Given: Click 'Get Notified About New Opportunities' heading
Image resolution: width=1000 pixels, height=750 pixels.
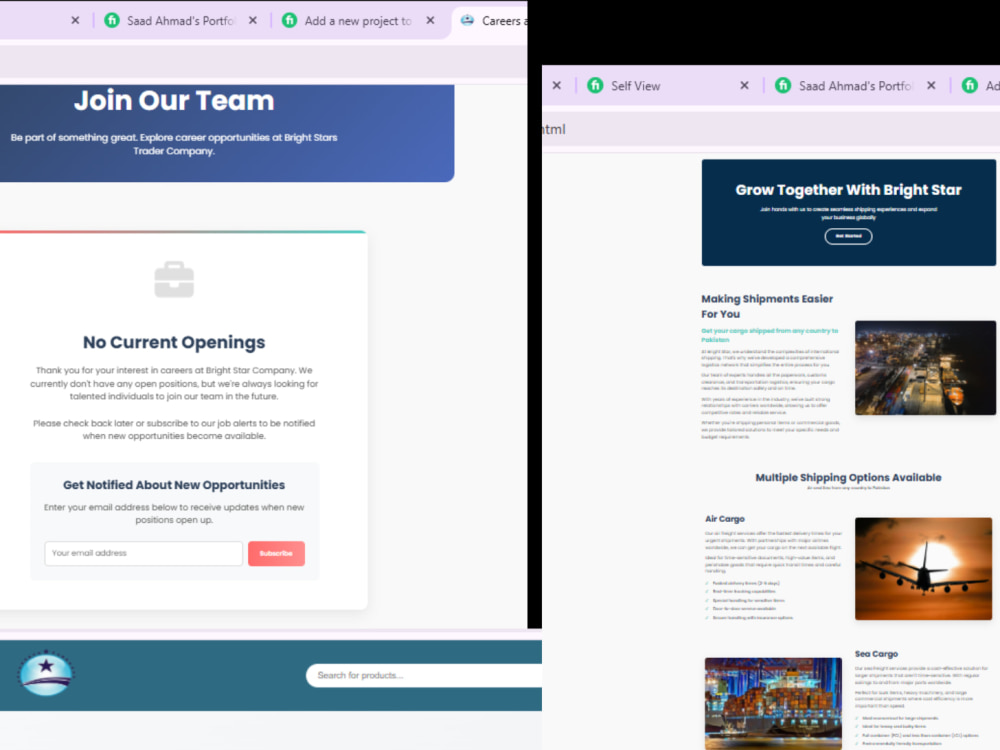Looking at the screenshot, I should (x=174, y=485).
